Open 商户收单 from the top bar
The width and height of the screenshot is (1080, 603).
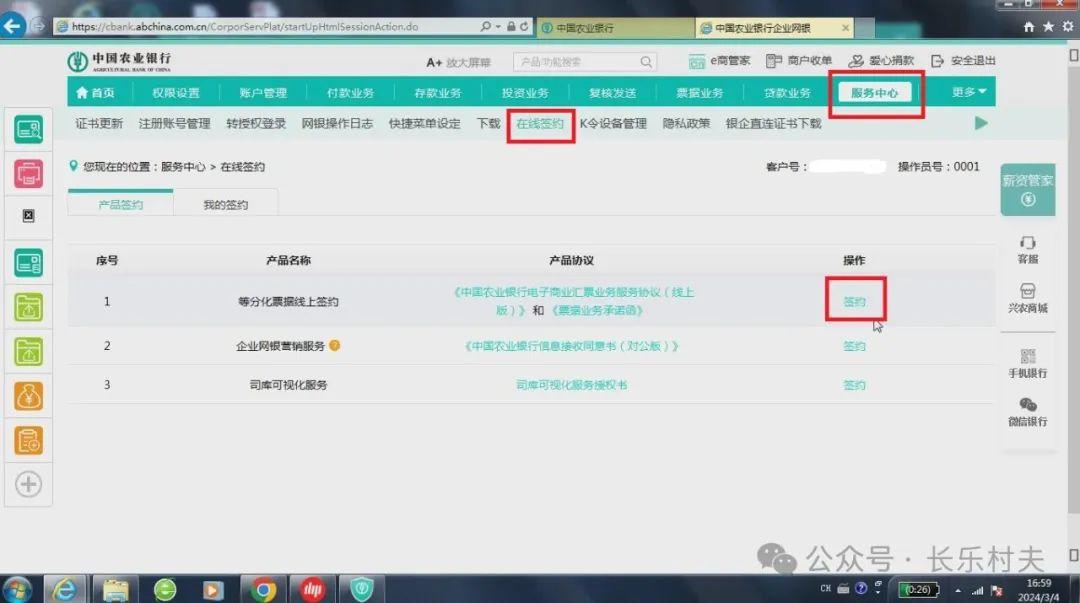click(799, 61)
